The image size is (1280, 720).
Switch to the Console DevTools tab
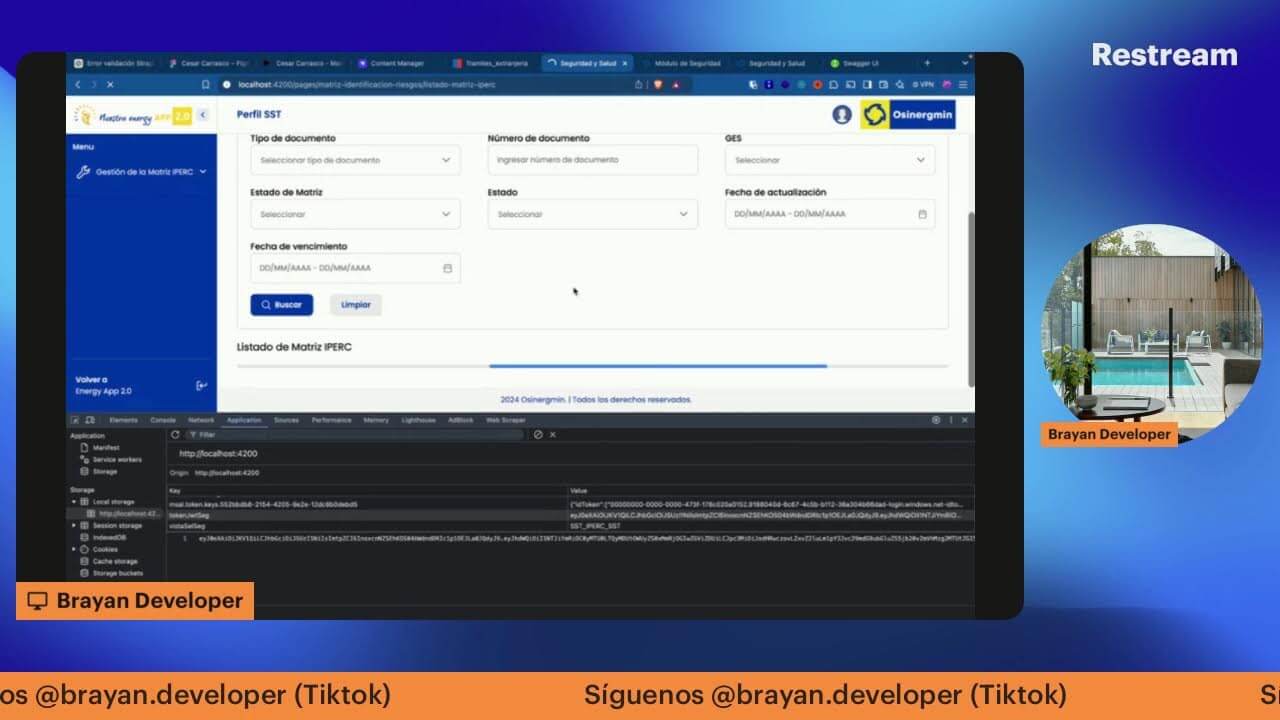pos(163,420)
